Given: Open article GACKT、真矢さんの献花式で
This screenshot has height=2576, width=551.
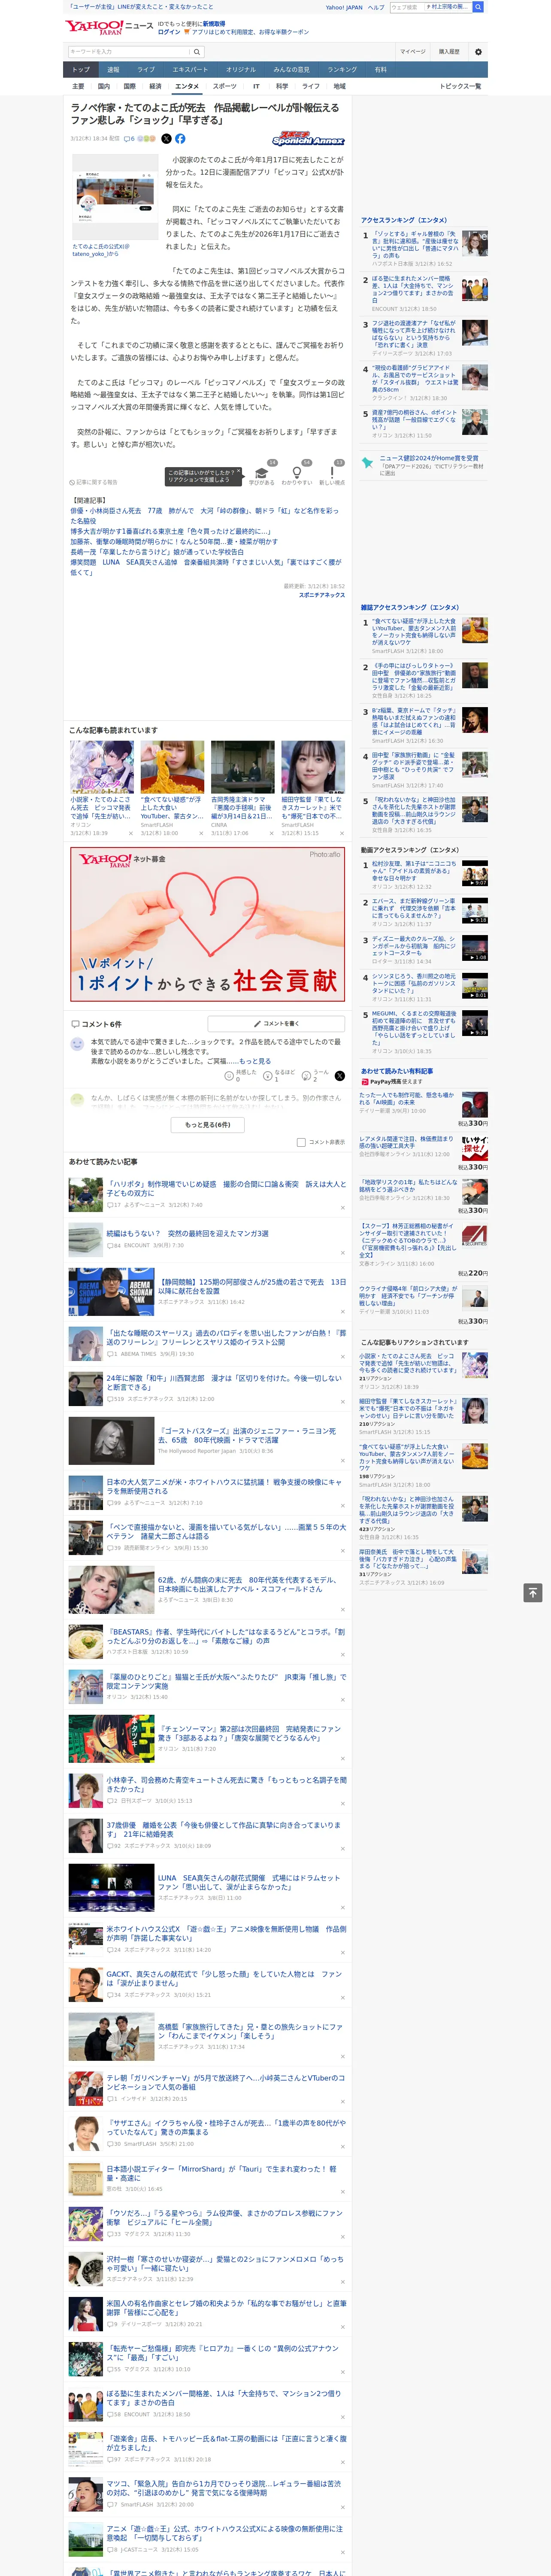Looking at the screenshot, I should [x=225, y=1978].
